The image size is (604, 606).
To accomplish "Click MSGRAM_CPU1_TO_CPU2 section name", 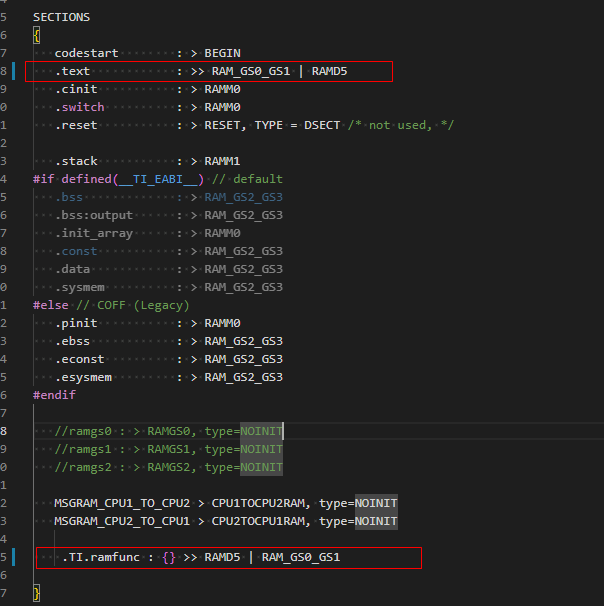I will tap(122, 503).
